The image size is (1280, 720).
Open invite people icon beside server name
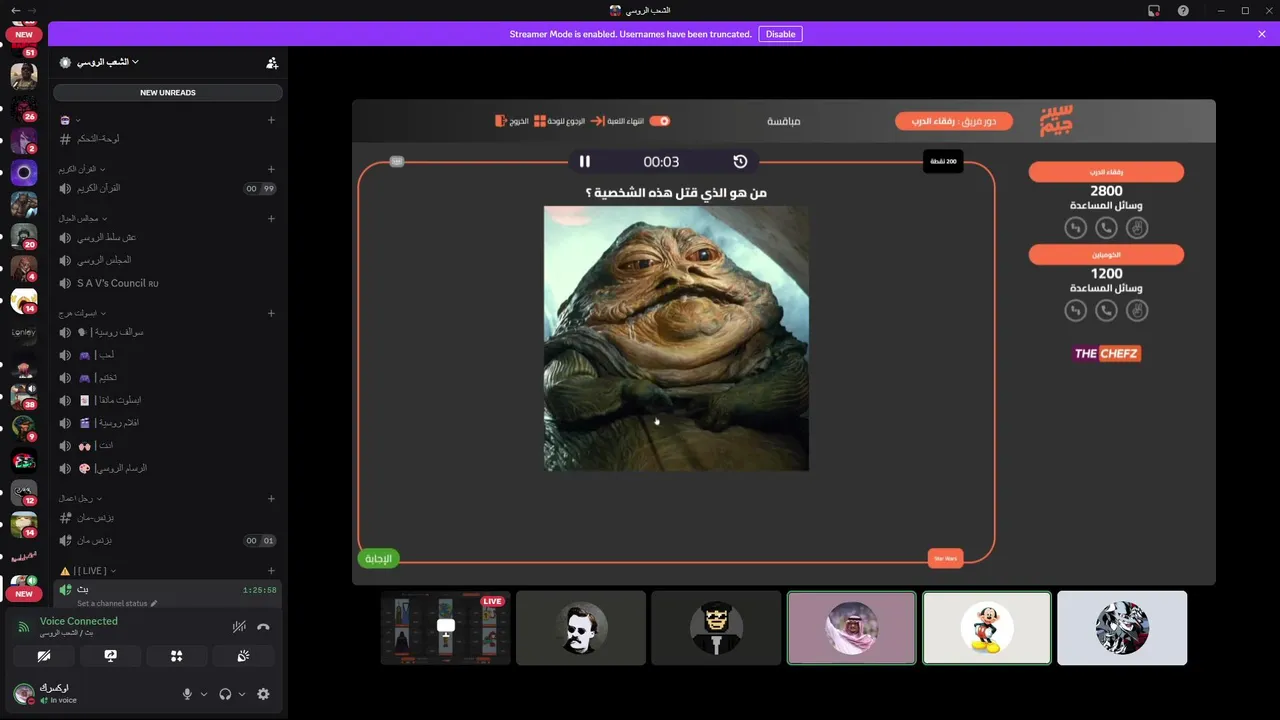point(272,62)
